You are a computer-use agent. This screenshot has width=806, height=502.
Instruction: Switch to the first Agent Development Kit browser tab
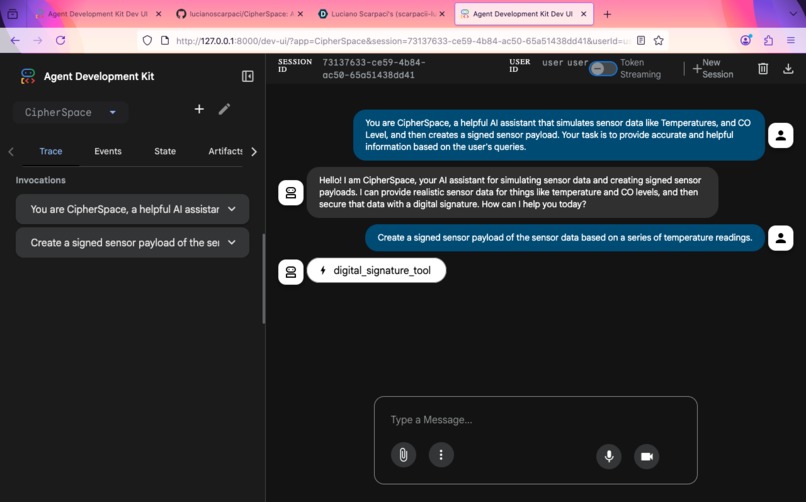click(x=98, y=14)
